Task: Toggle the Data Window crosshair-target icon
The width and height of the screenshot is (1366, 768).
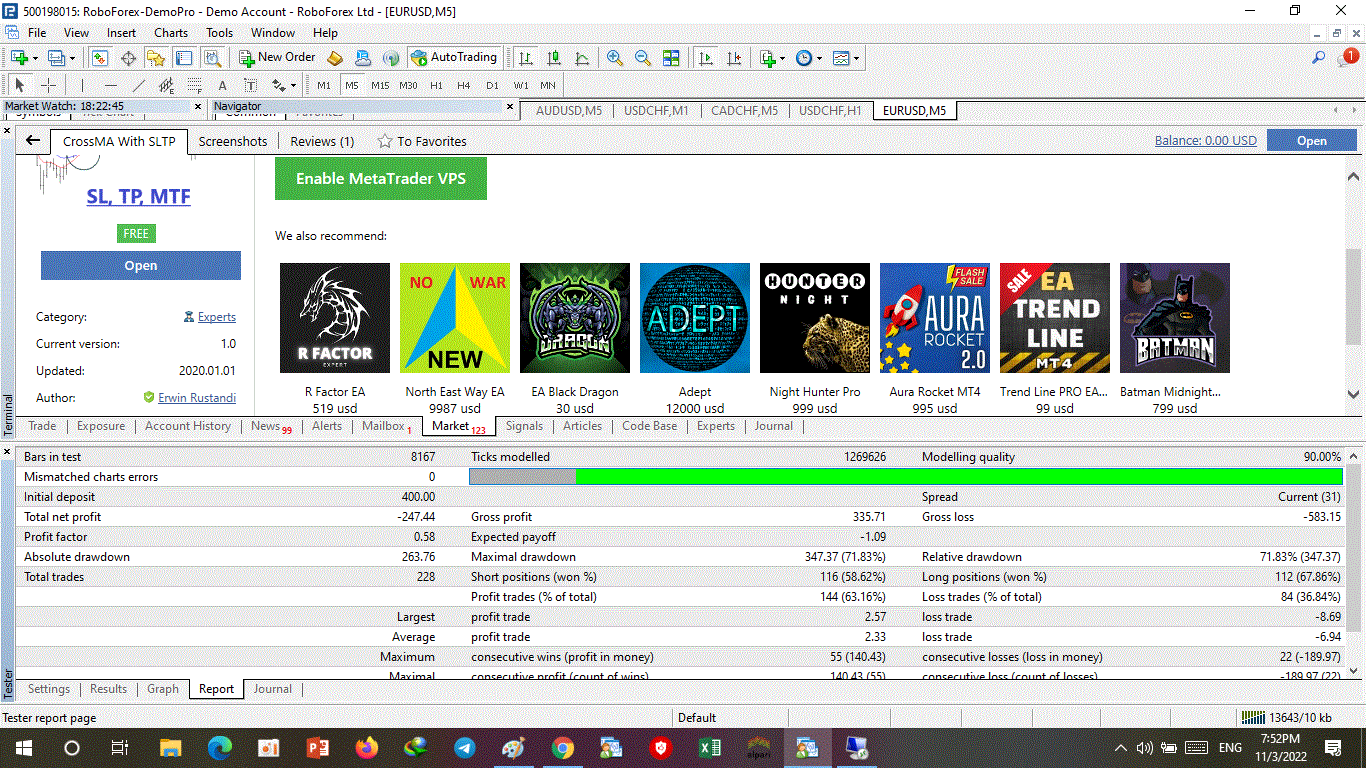Action: tap(128, 58)
